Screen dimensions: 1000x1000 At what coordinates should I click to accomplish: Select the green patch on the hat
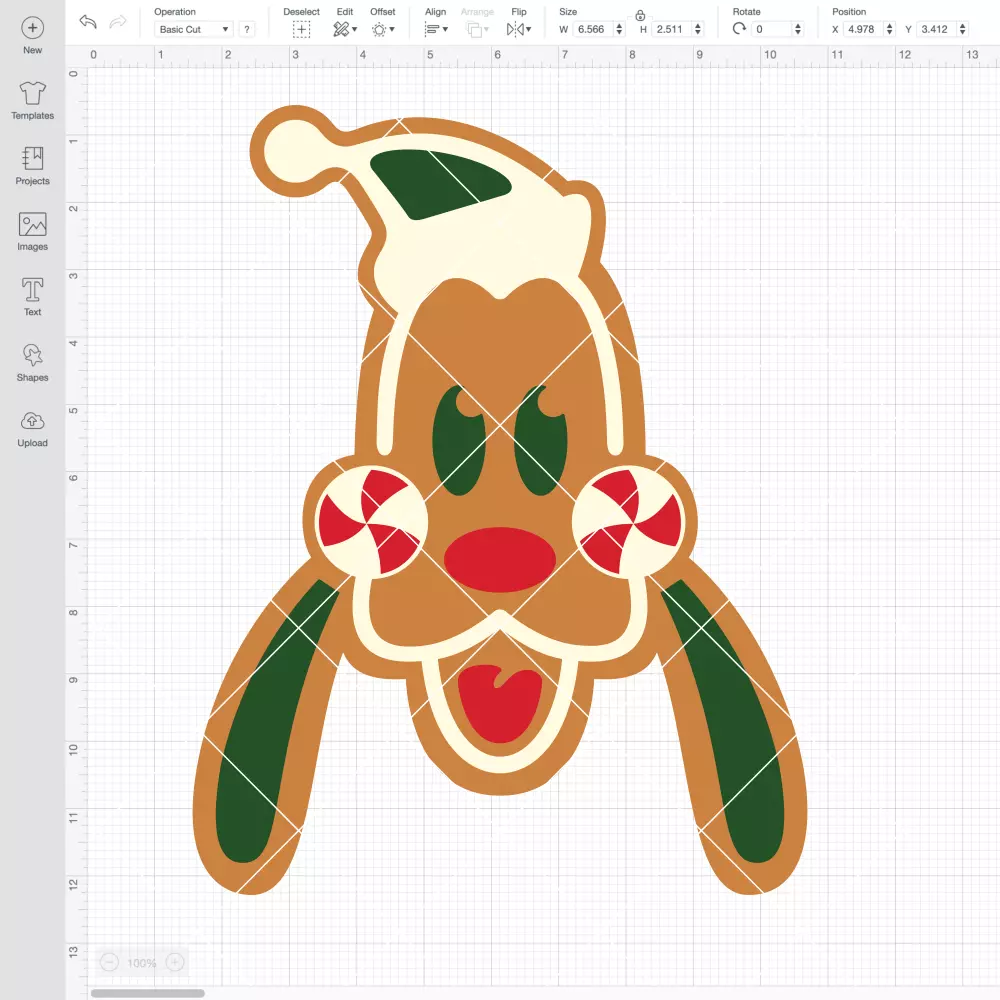click(440, 184)
